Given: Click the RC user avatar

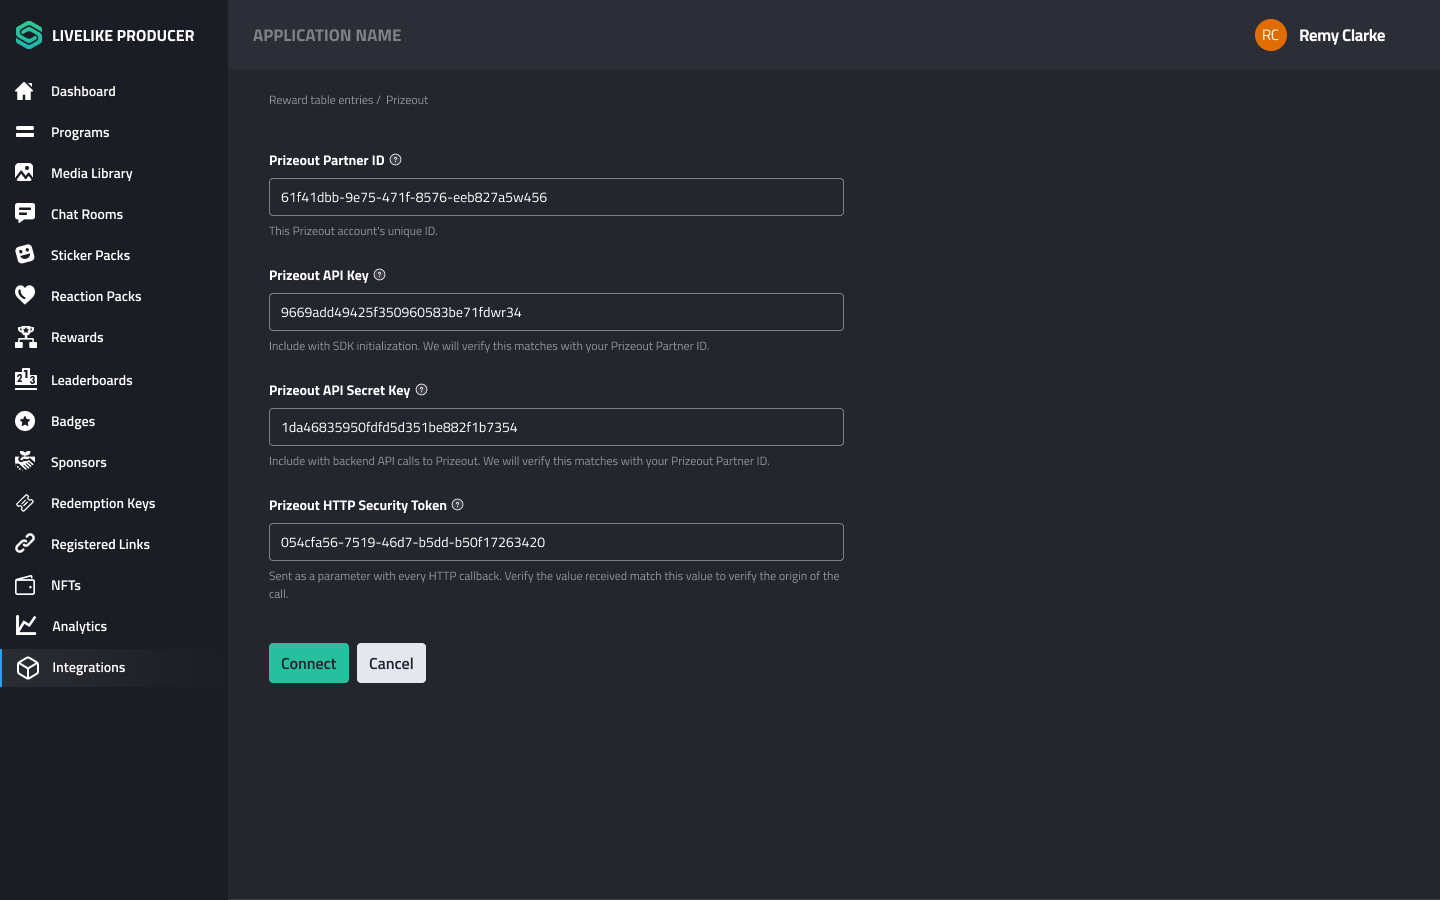Looking at the screenshot, I should [1271, 35].
